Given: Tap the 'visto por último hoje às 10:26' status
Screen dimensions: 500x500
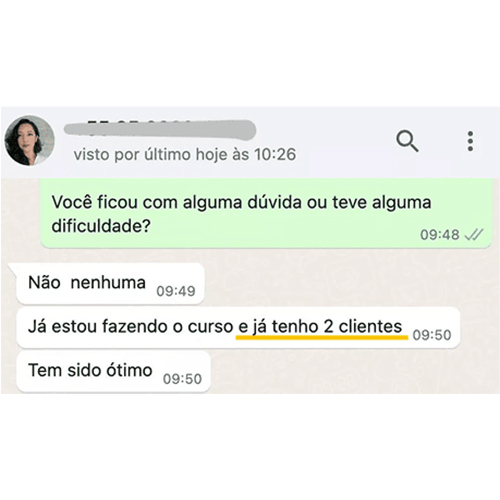Looking at the screenshot, I should coord(185,155).
